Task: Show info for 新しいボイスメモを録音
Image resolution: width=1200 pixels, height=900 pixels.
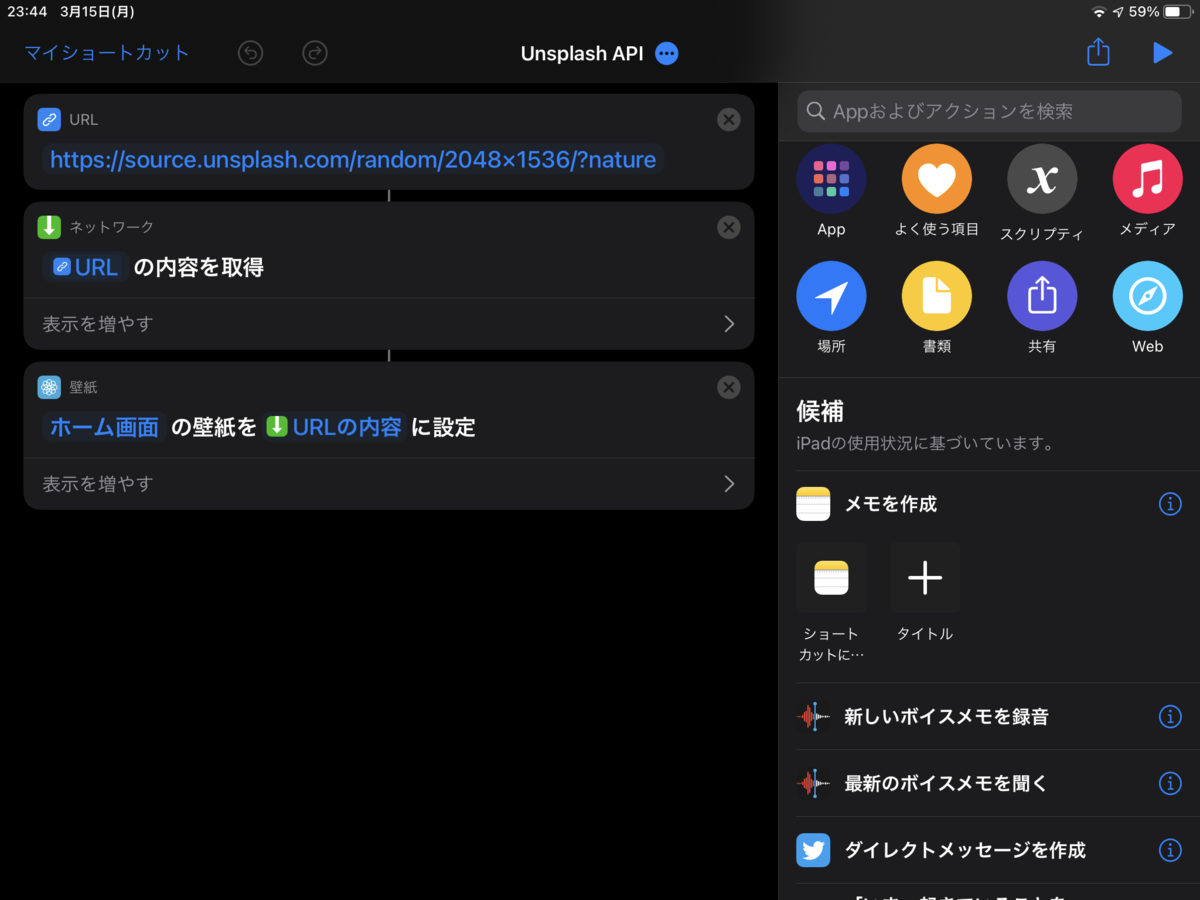Action: tap(1170, 716)
